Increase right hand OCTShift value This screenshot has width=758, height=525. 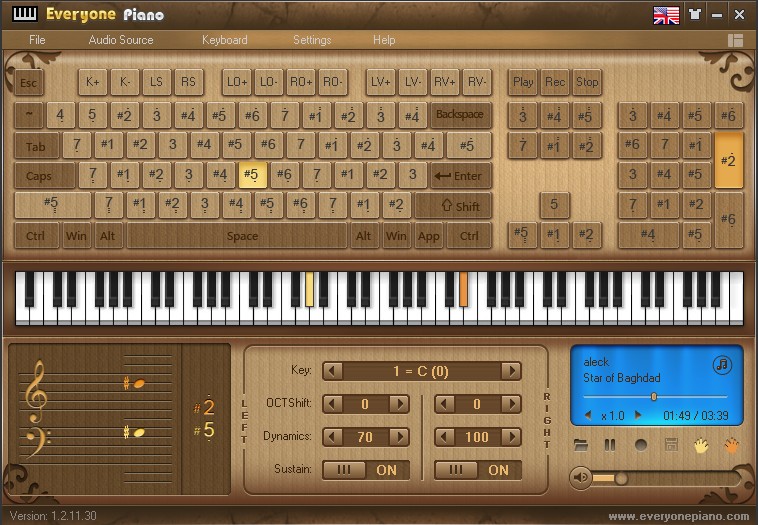click(x=511, y=404)
